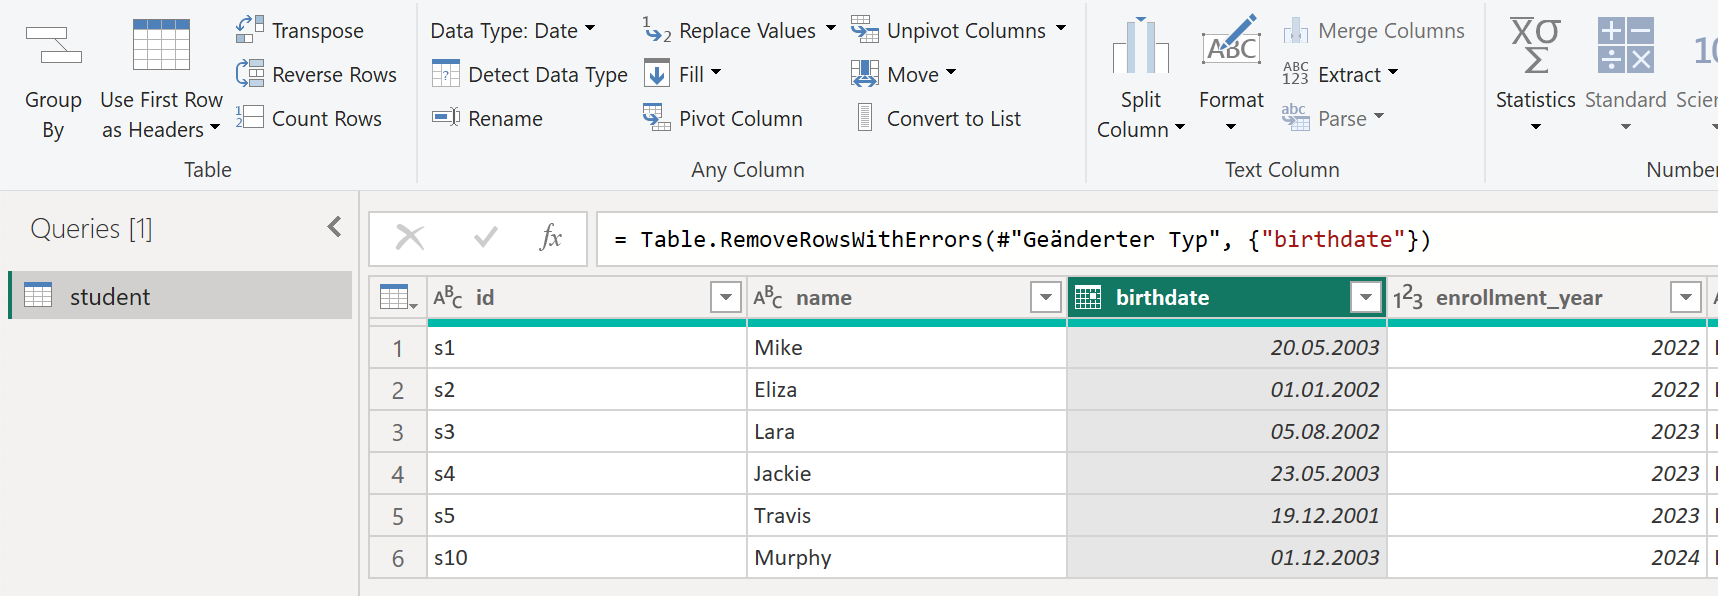Click the Format text icon
The width and height of the screenshot is (1718, 596).
click(x=1231, y=42)
